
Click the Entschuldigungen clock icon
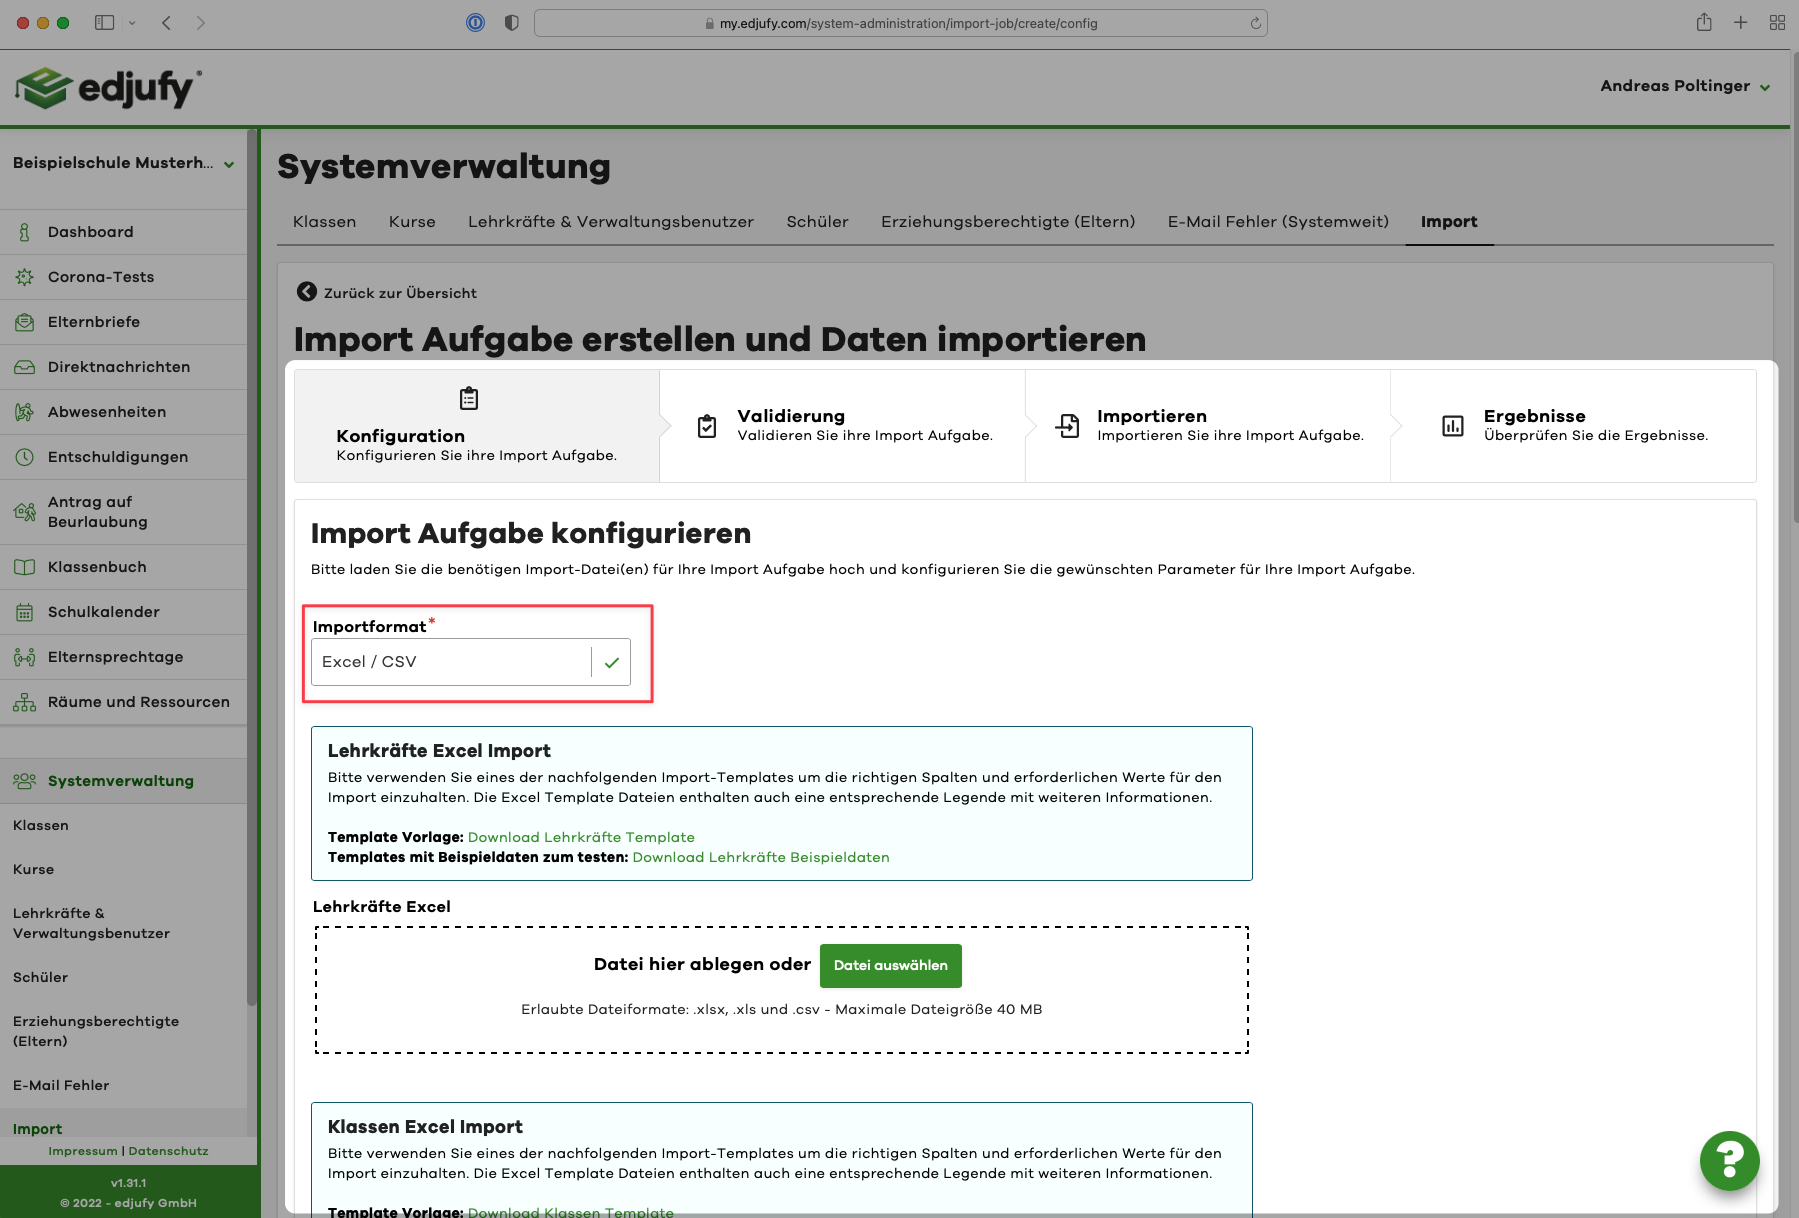pos(25,457)
